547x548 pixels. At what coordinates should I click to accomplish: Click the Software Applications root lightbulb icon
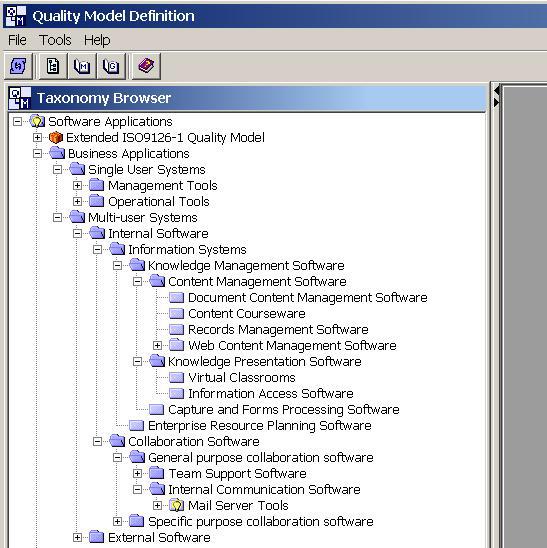pos(37,122)
